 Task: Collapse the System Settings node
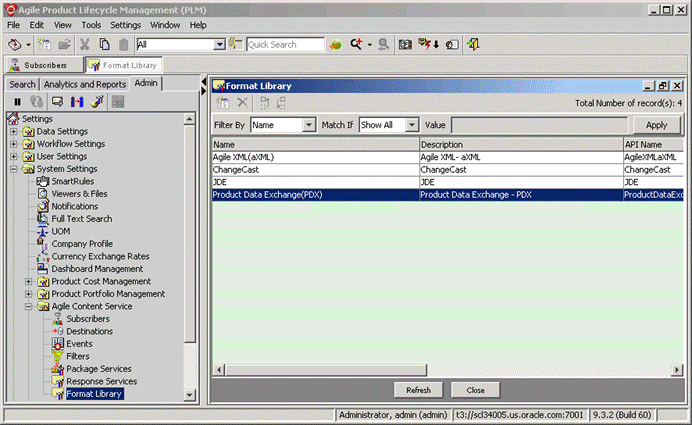(14, 169)
